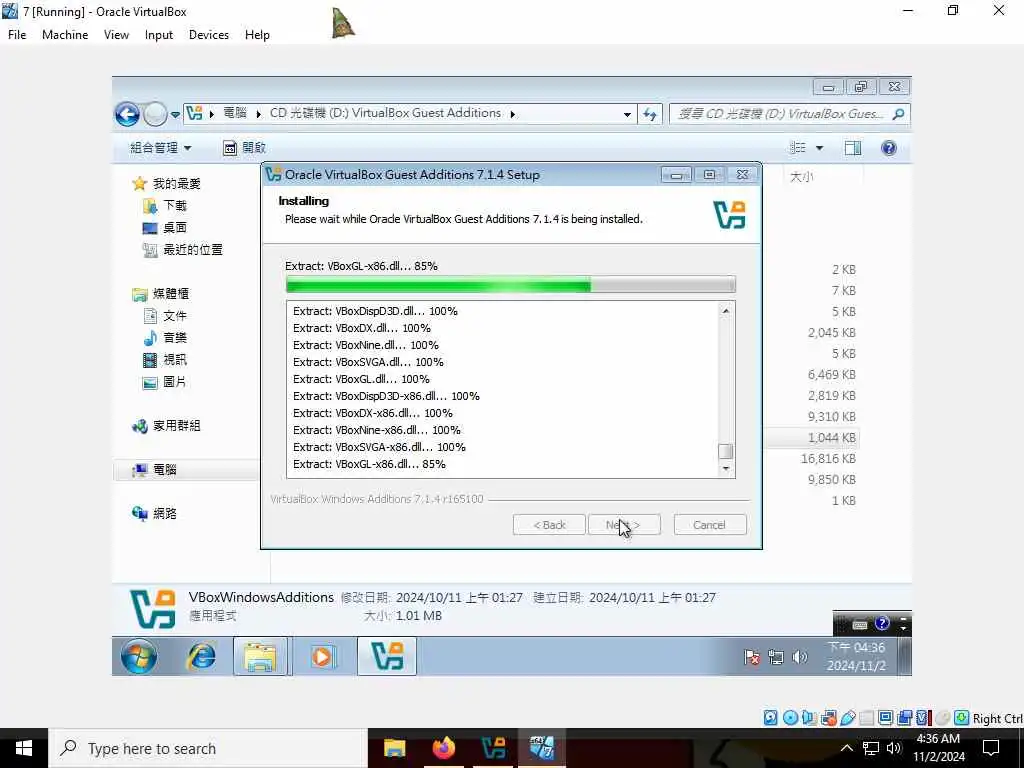Image resolution: width=1024 pixels, height=768 pixels.
Task: Open Firefox from the host taskbar
Action: [x=443, y=748]
